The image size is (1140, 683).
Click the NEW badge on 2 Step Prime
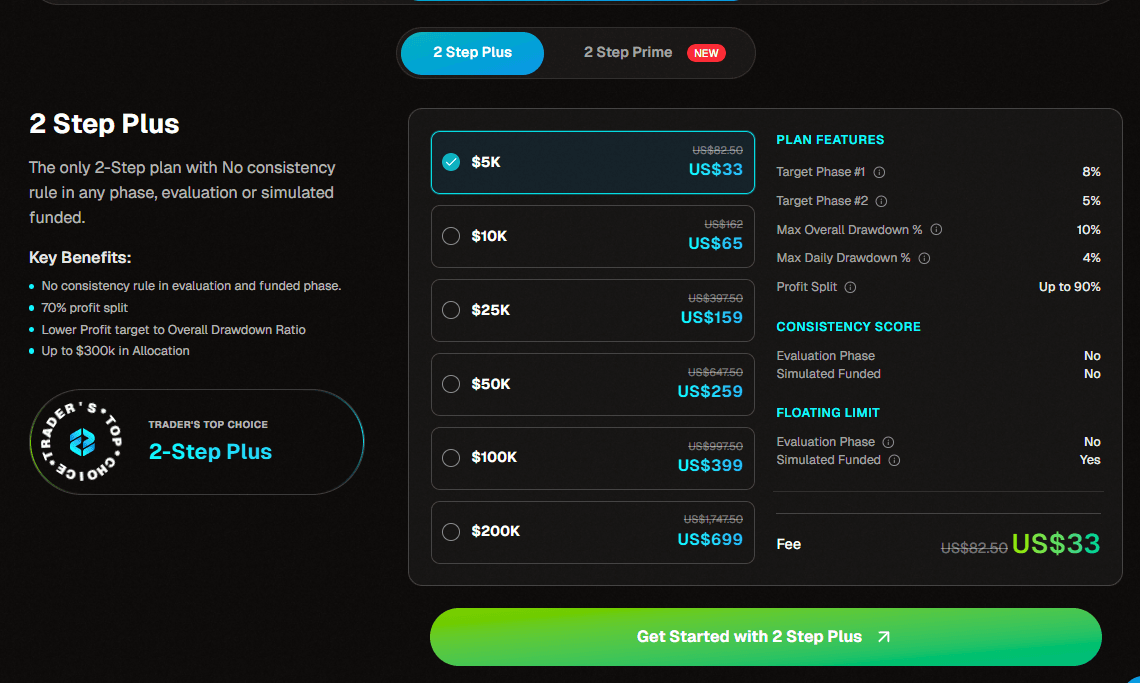706,53
